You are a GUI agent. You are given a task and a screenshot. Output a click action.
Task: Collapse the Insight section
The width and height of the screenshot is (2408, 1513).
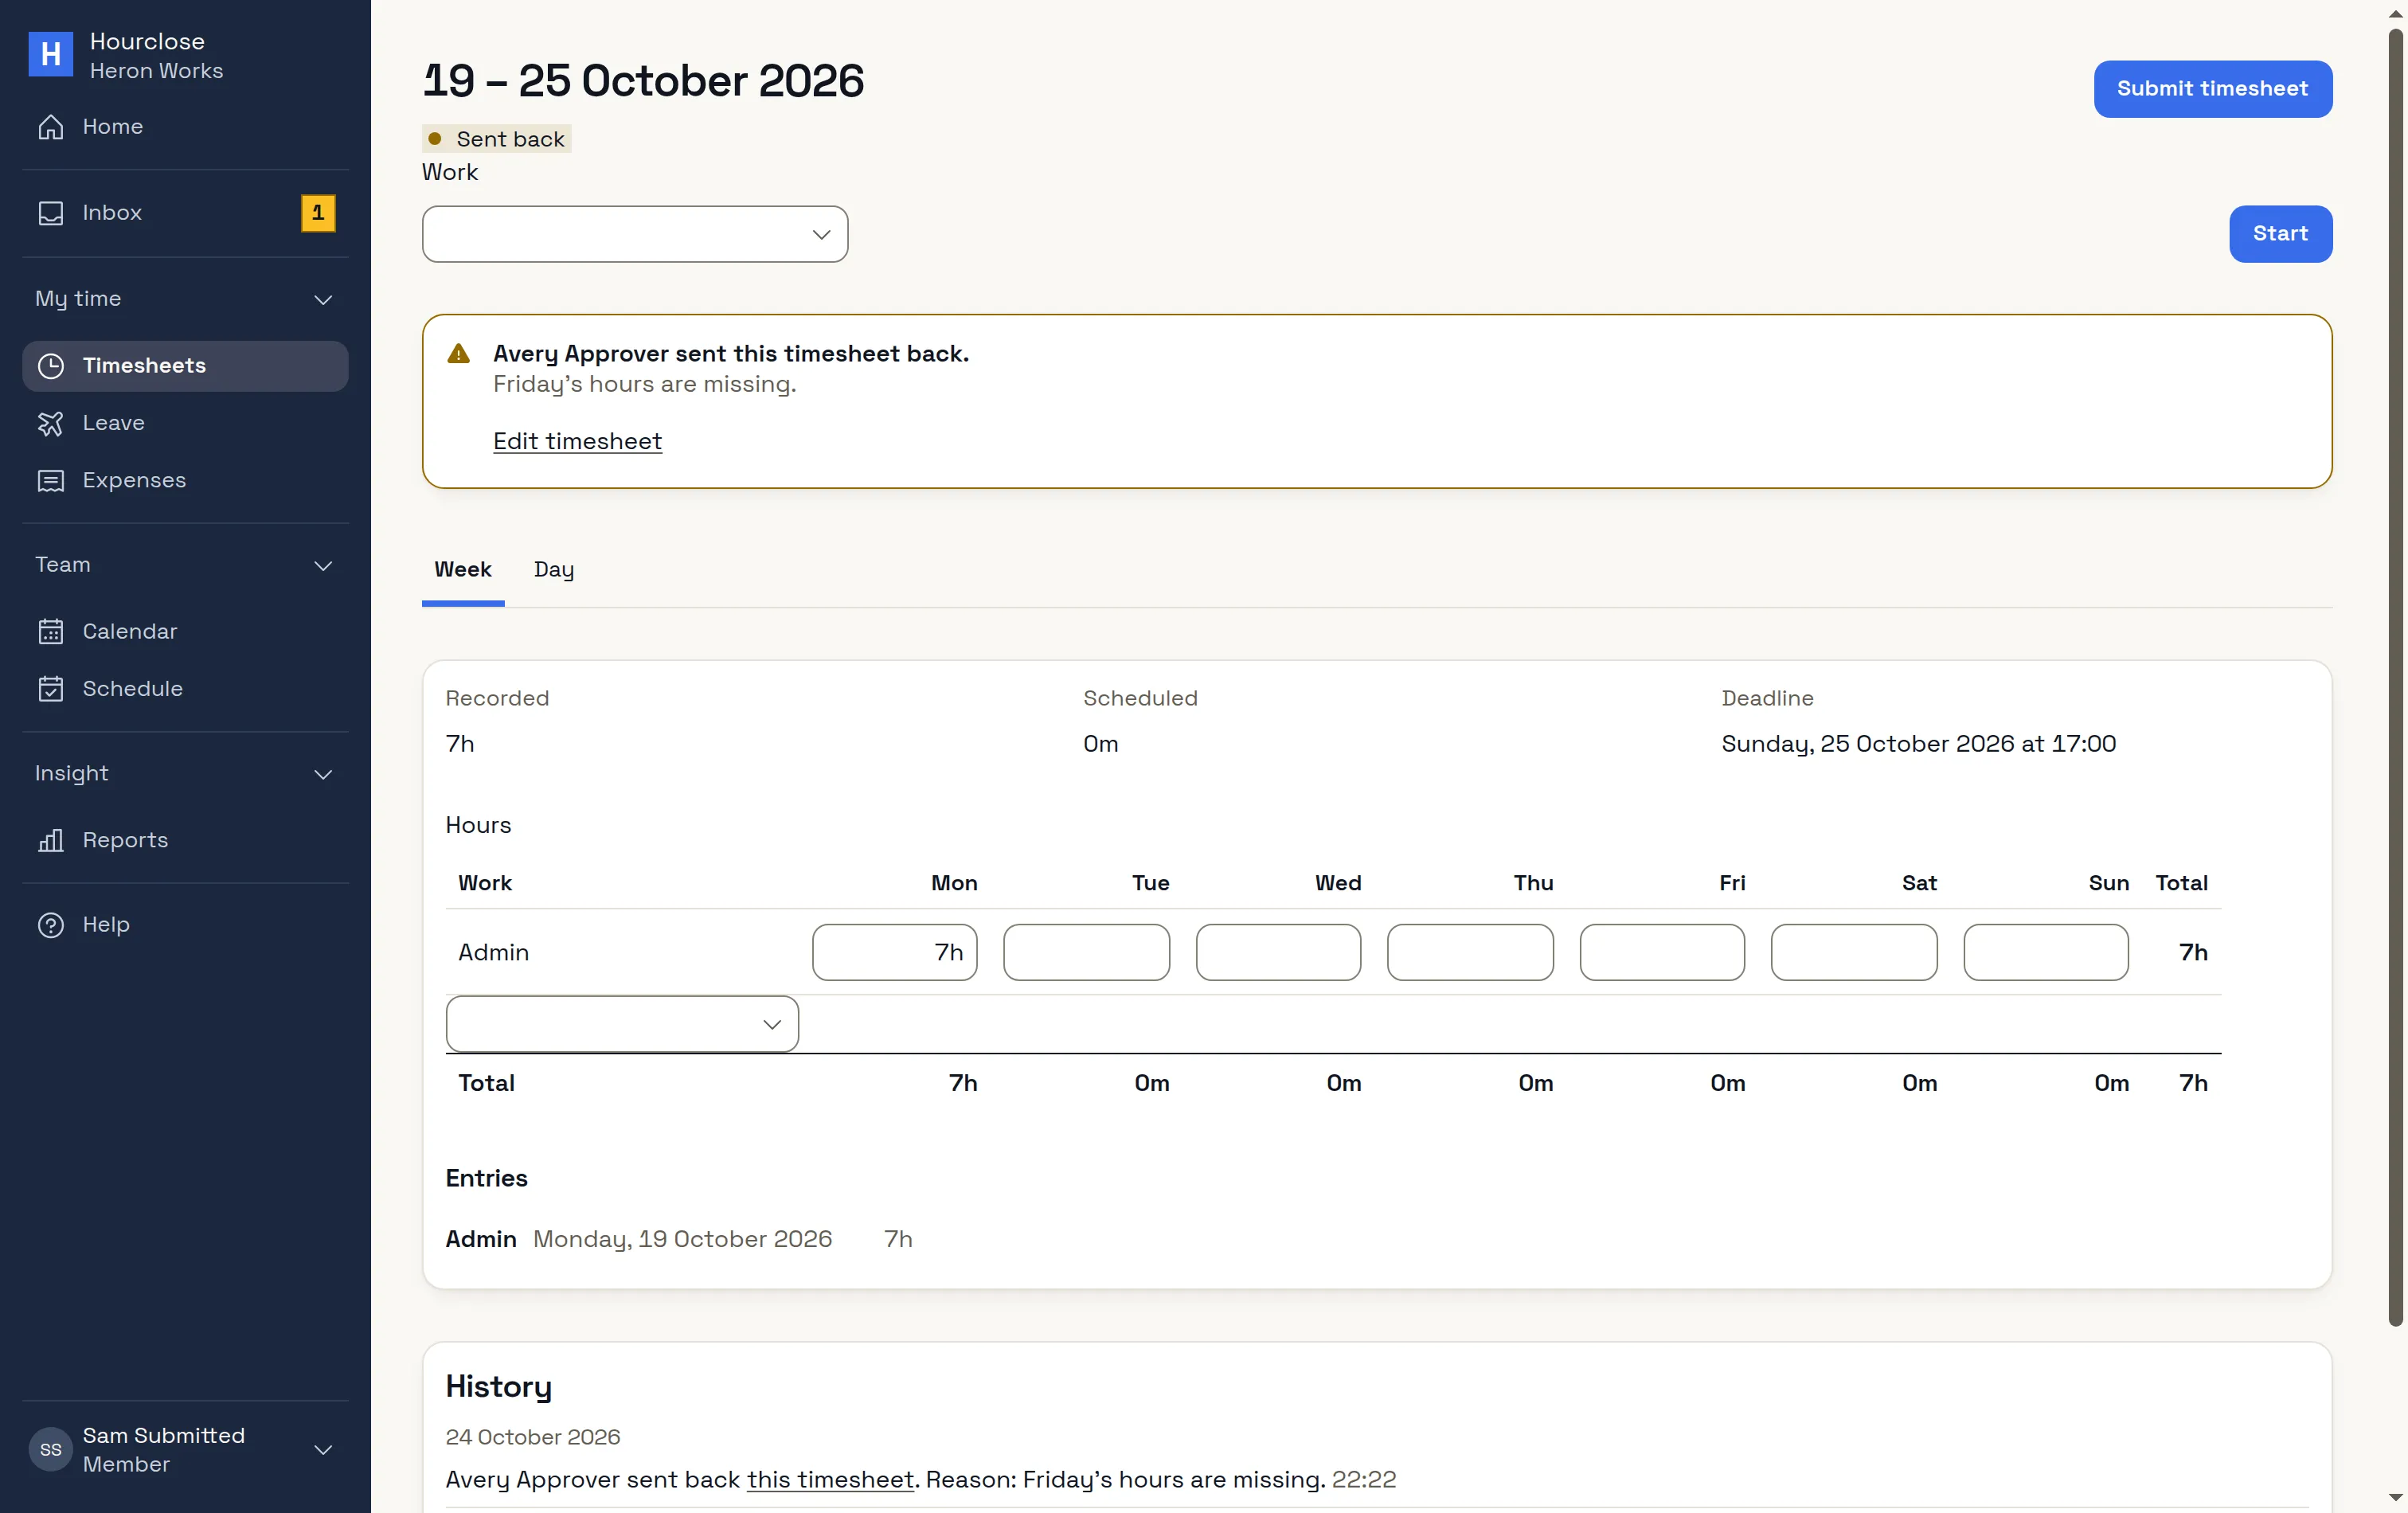pos(185,774)
